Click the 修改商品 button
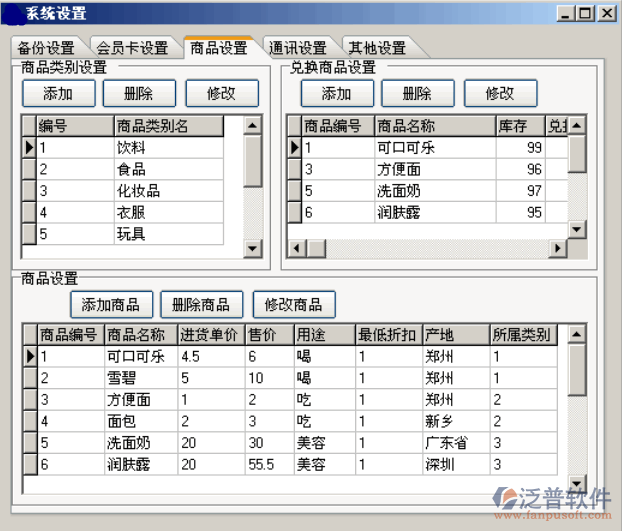This screenshot has height=531, width=622. 294,305
